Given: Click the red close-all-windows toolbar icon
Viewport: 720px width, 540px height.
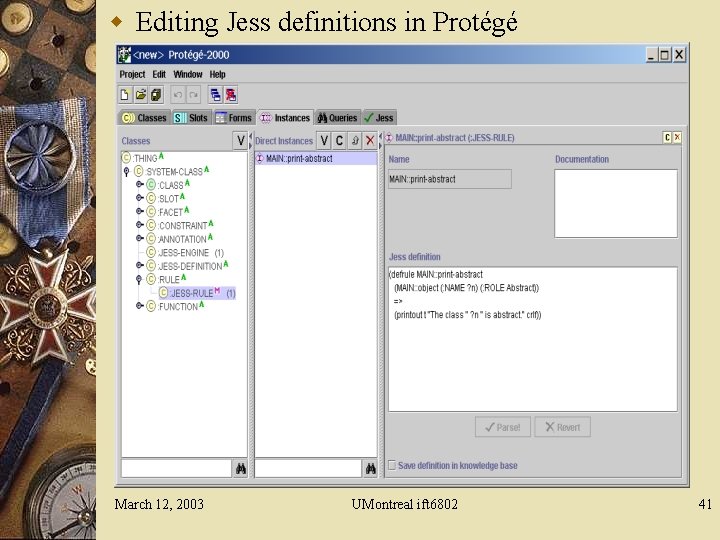Looking at the screenshot, I should (231, 95).
